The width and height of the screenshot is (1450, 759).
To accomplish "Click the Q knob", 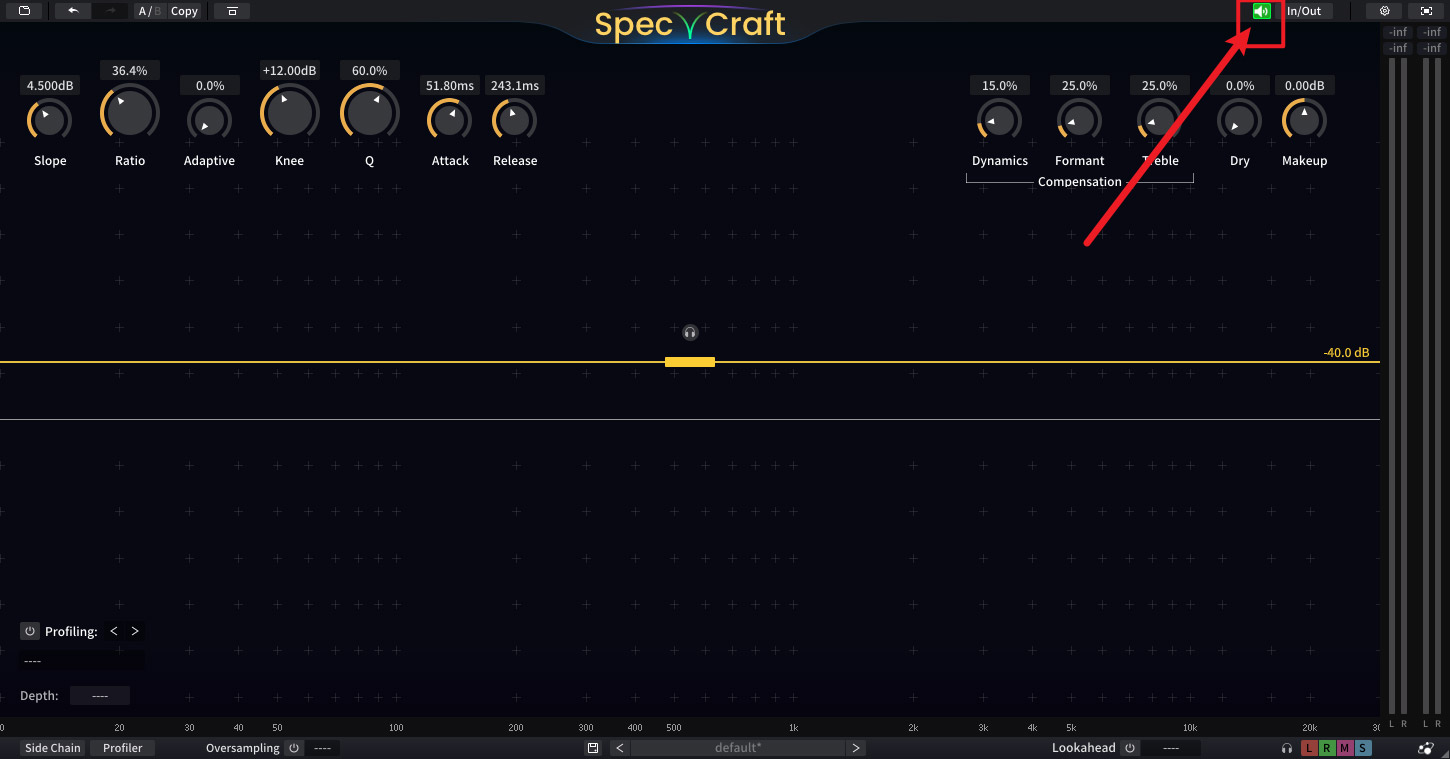I will tap(370, 111).
